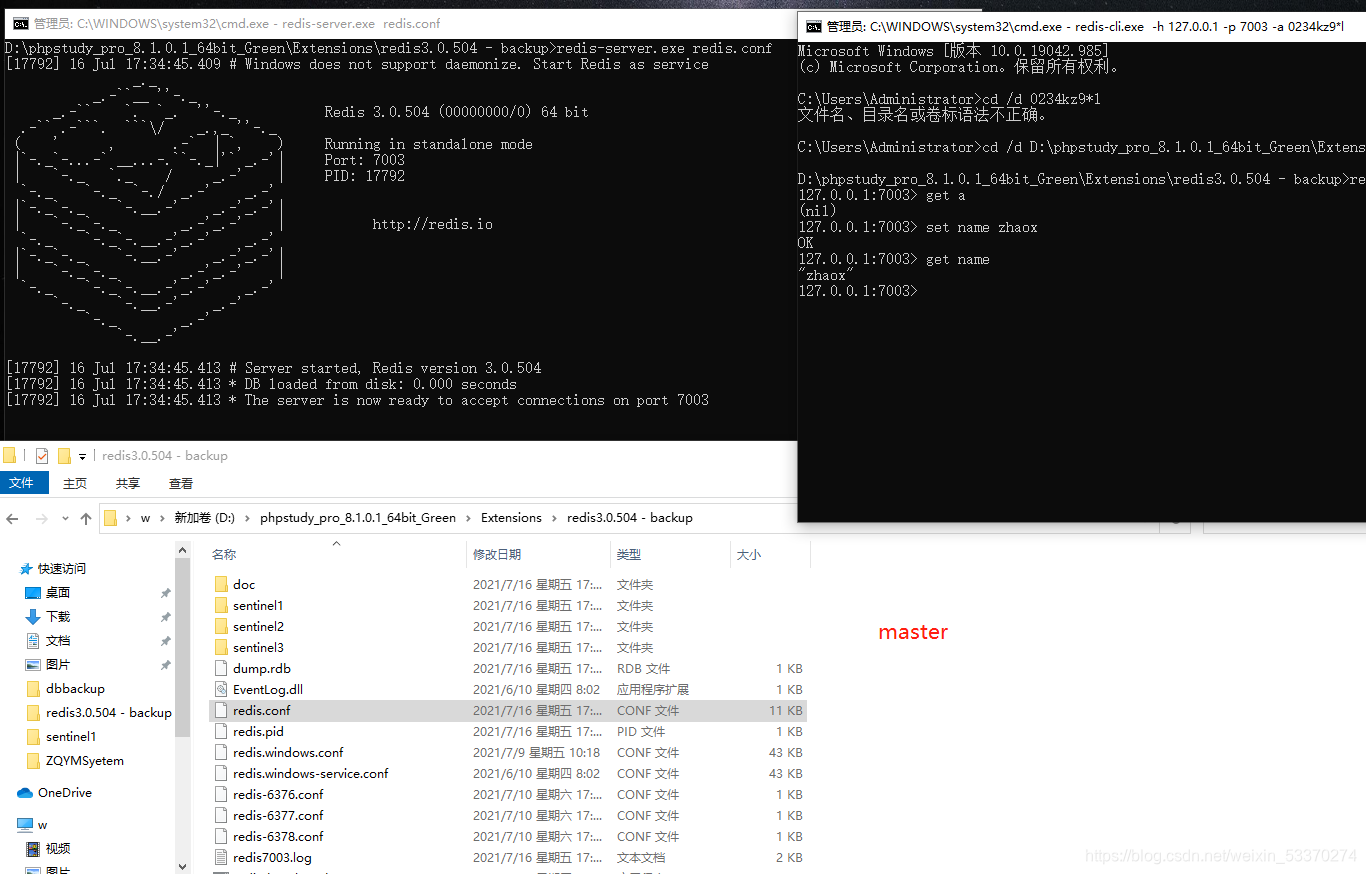Image resolution: width=1366 pixels, height=874 pixels.
Task: Click the redis-cli prompt line 127.0.0.1:7003>
Action: (x=857, y=291)
